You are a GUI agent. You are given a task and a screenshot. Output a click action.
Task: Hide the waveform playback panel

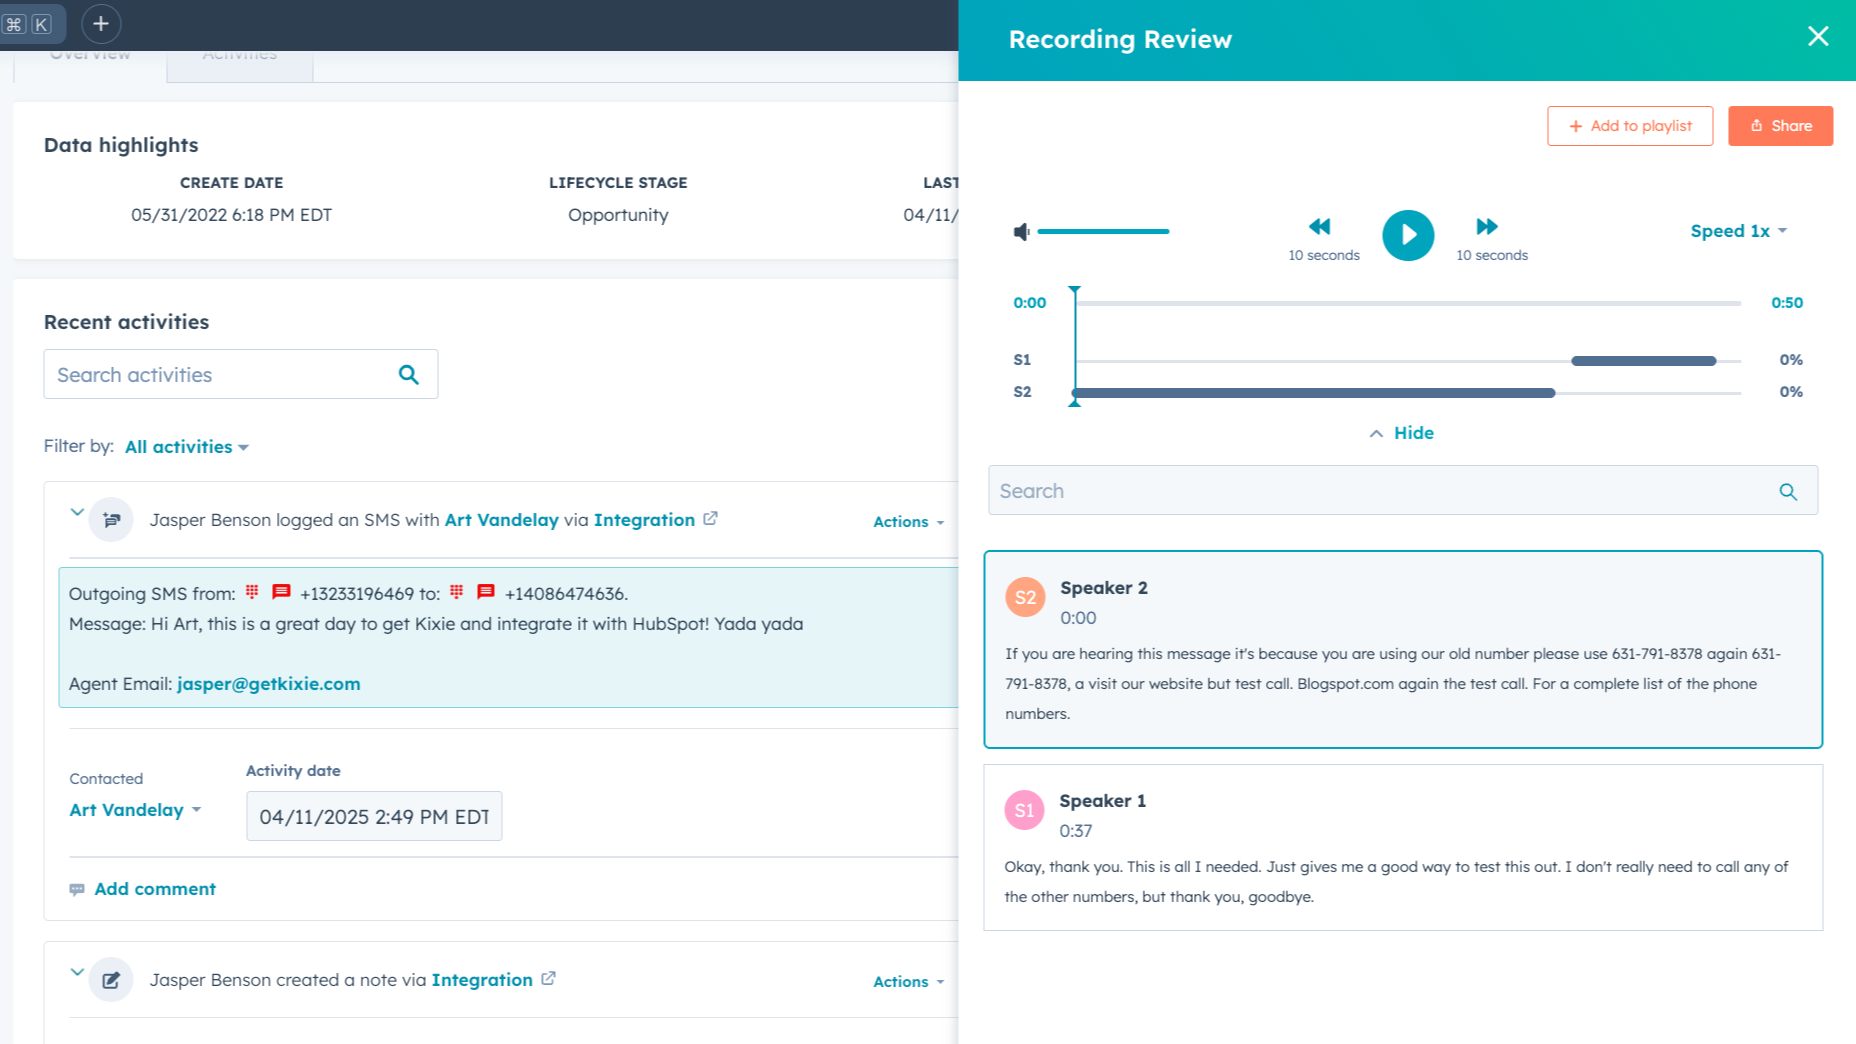(1400, 432)
